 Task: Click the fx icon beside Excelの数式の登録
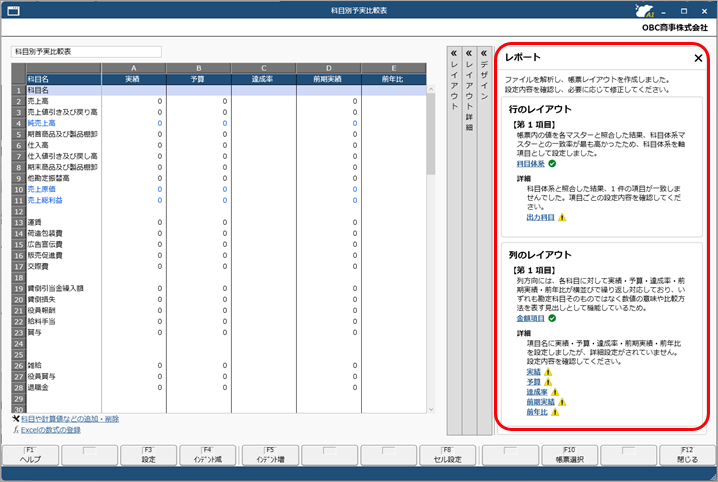pos(16,430)
